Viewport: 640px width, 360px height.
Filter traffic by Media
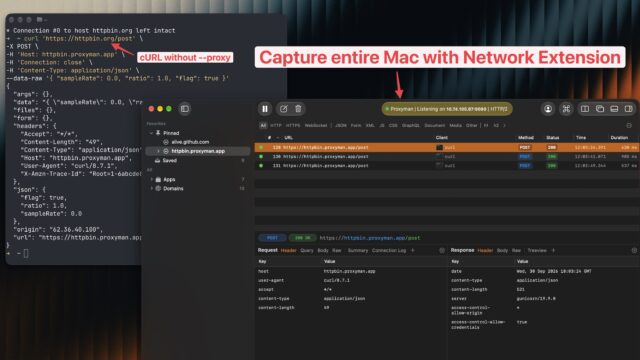456,125
